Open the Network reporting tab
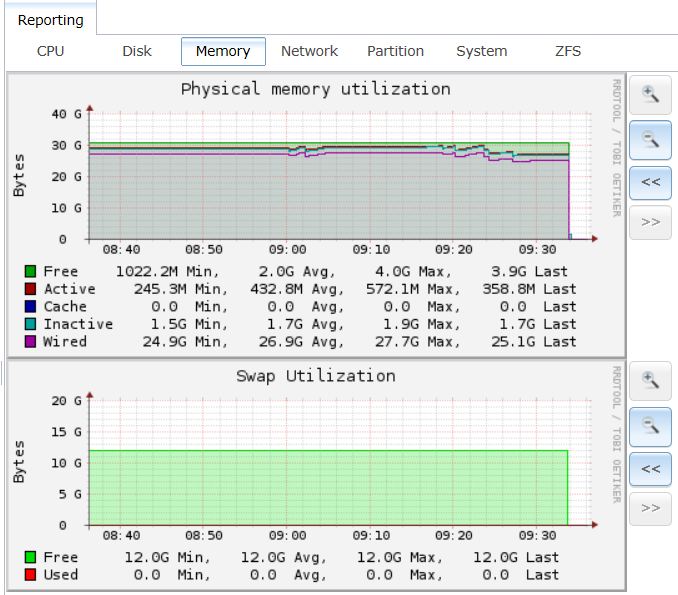 tap(309, 51)
